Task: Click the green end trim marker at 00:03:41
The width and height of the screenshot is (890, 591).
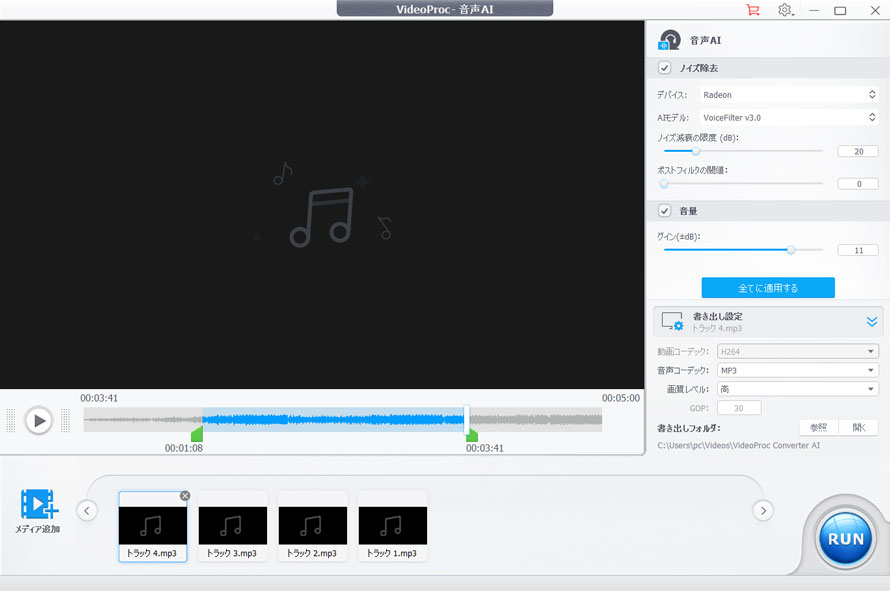Action: pyautogui.click(x=472, y=435)
